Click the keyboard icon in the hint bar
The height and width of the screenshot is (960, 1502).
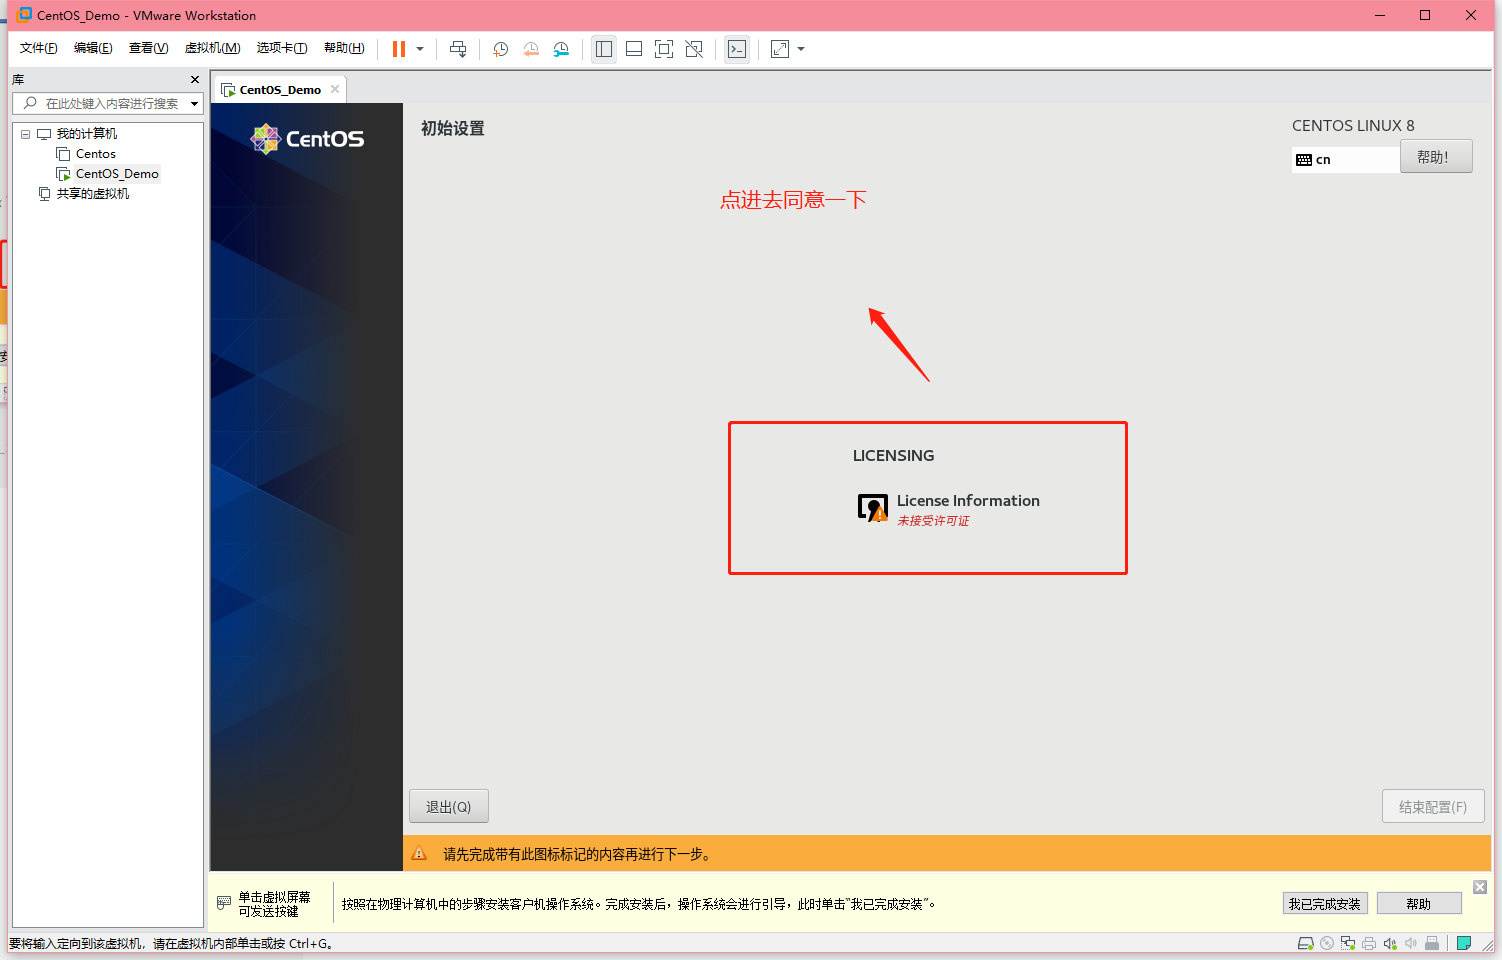224,903
